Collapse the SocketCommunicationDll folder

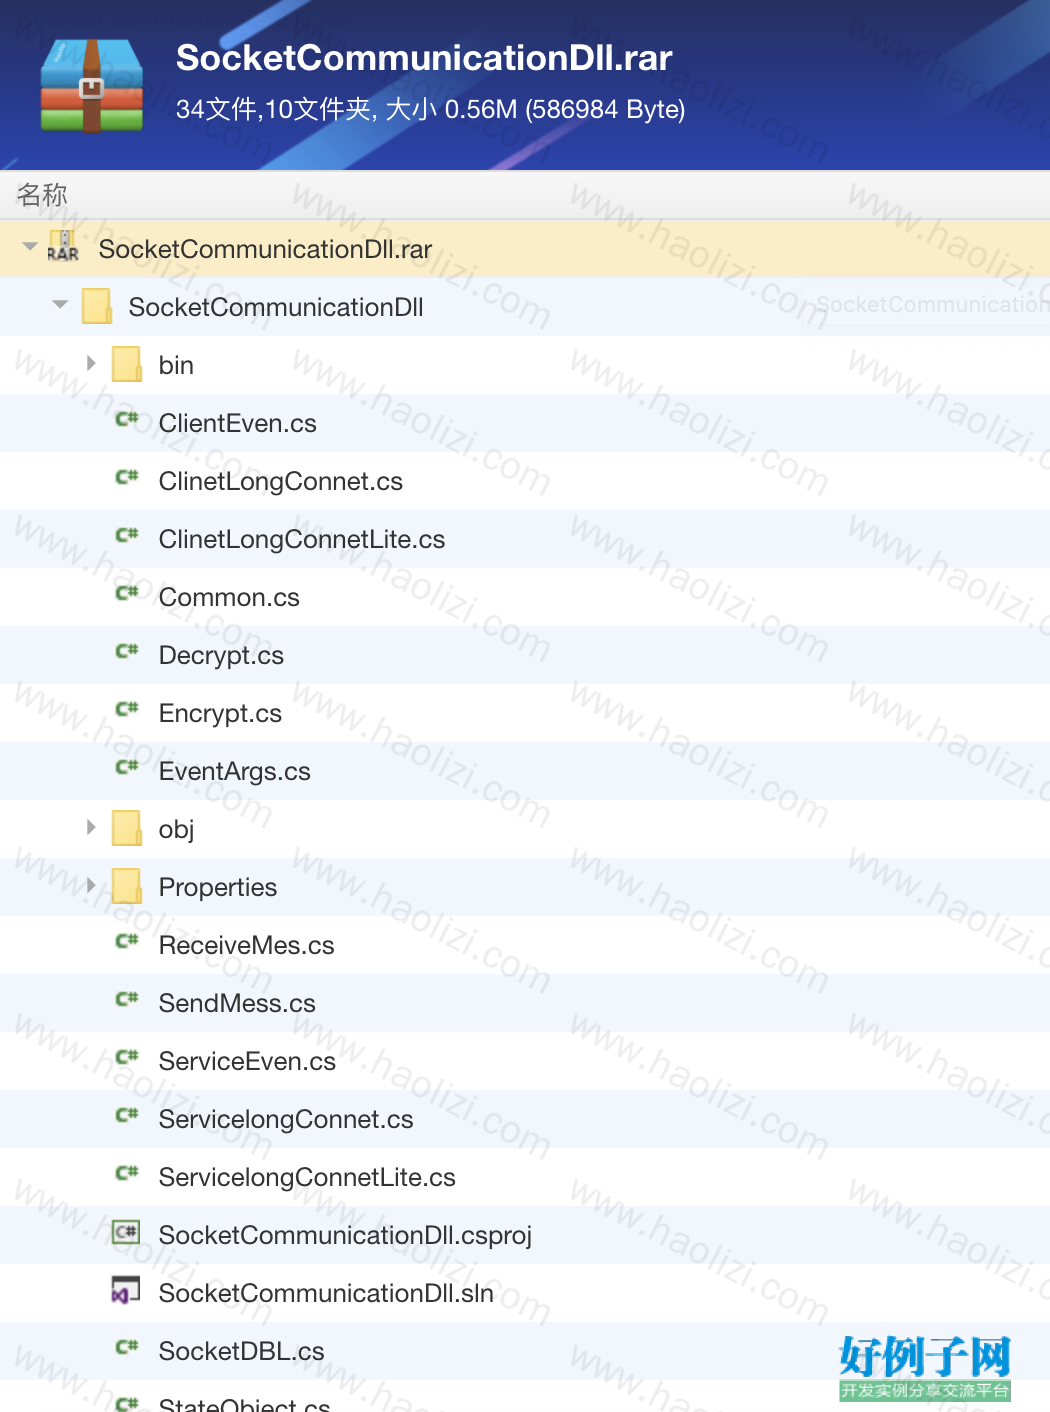60,304
